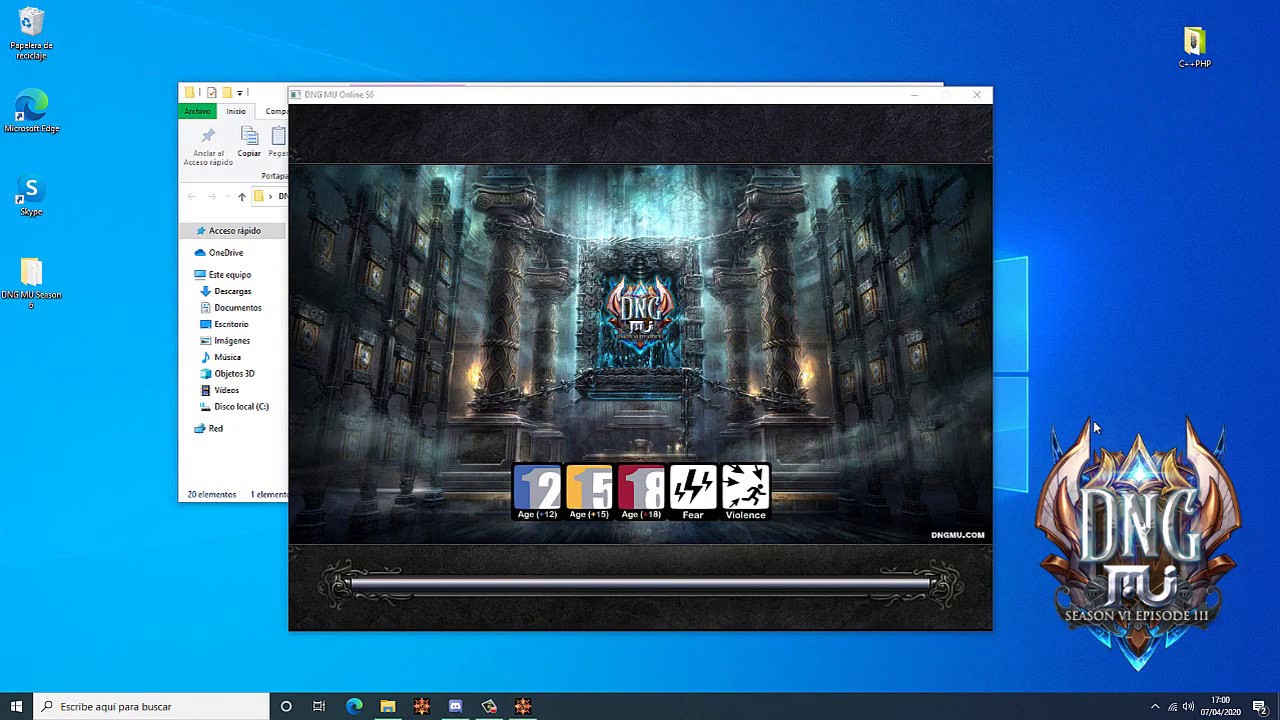The image size is (1280, 720).
Task: Click the DNG MU Online S6 window title
Action: pyautogui.click(x=339, y=95)
